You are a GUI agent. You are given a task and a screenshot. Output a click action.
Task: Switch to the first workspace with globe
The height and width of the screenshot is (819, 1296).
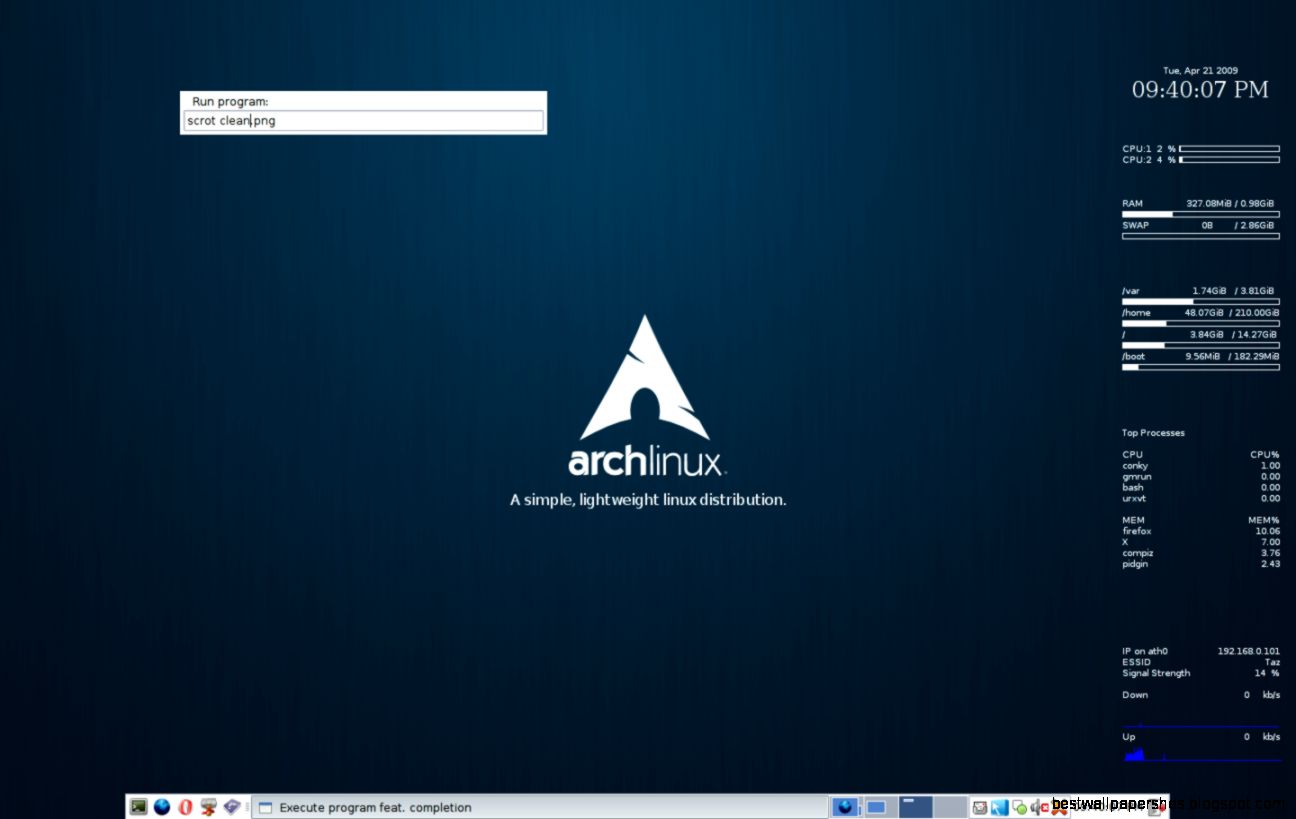click(x=846, y=807)
